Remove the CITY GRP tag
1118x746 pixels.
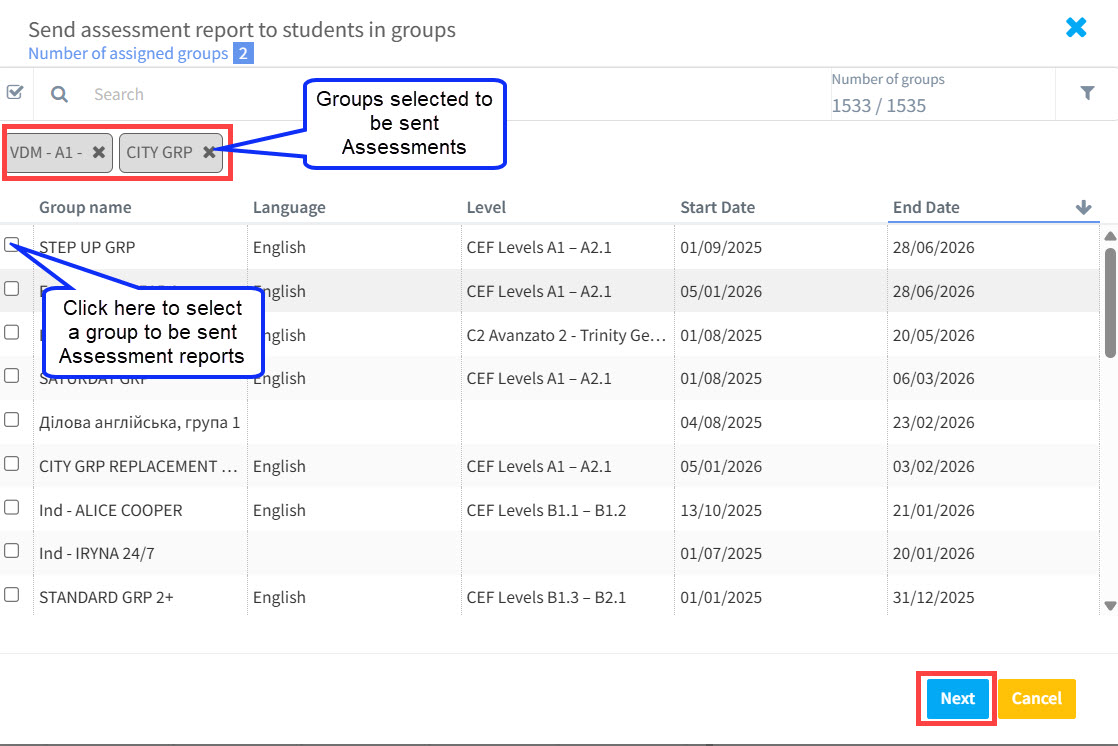pyautogui.click(x=208, y=153)
